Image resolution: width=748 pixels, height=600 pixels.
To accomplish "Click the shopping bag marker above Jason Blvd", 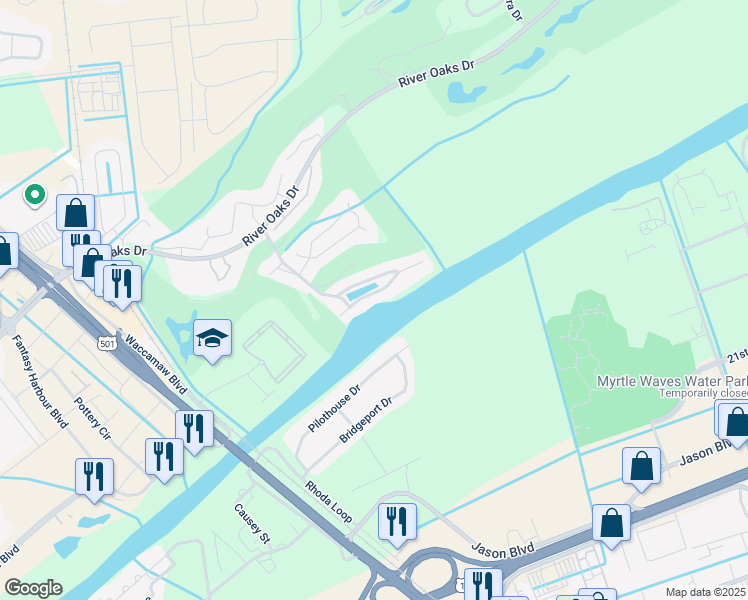I will [x=642, y=468].
